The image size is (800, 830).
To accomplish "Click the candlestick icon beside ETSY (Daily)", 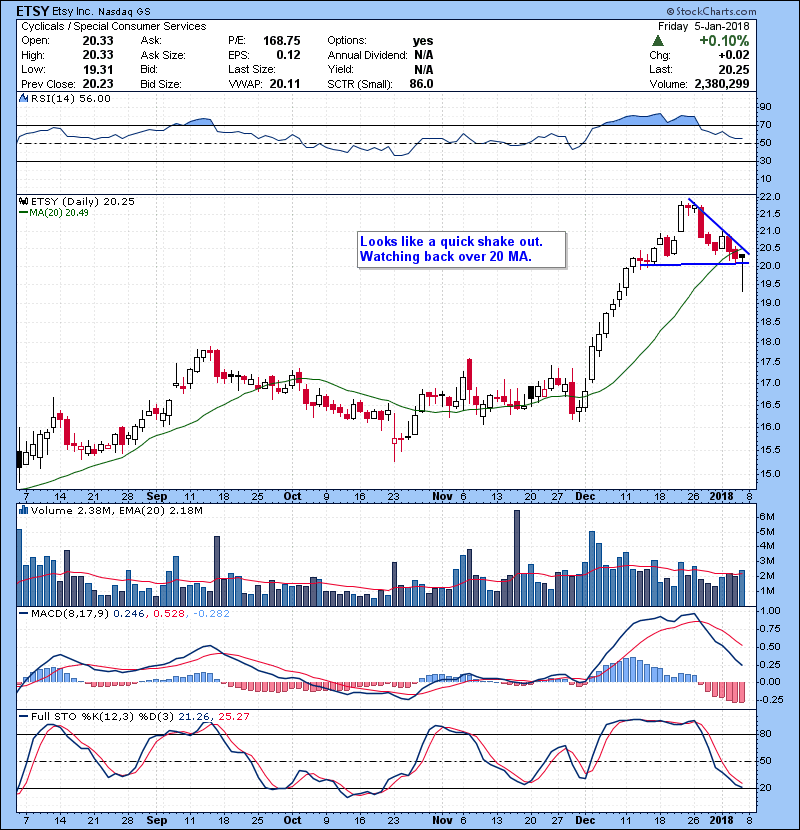I will pos(23,201).
